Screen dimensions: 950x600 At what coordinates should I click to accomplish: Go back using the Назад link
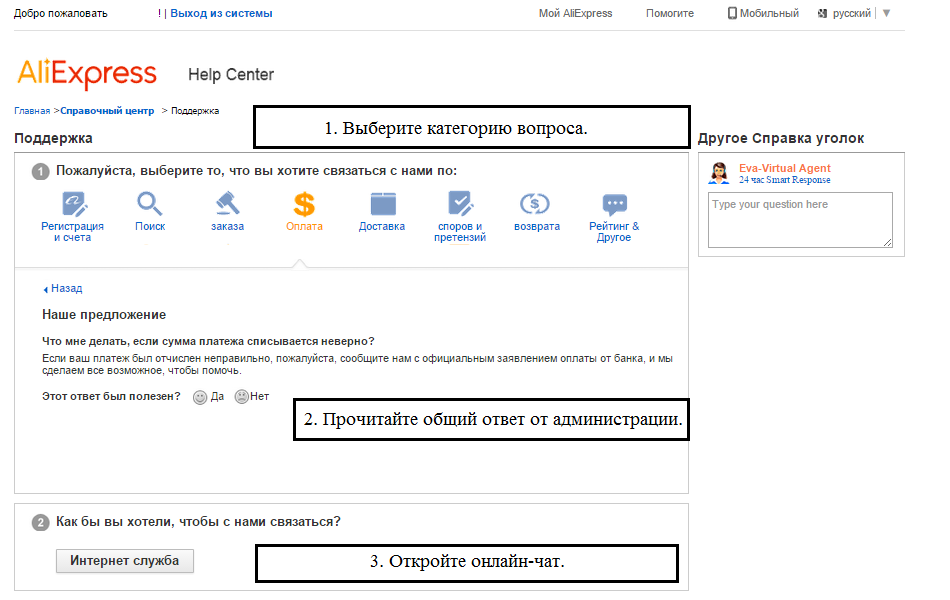pos(66,288)
